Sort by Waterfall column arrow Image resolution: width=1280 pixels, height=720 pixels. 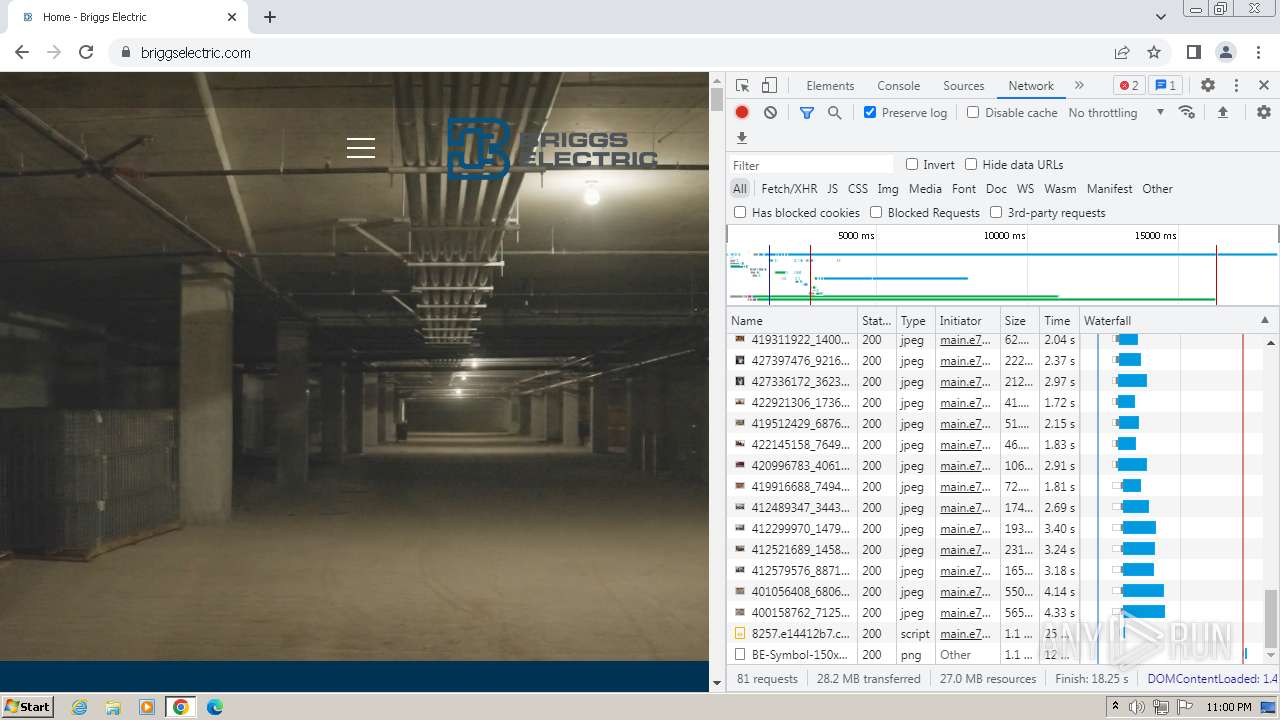click(1264, 320)
